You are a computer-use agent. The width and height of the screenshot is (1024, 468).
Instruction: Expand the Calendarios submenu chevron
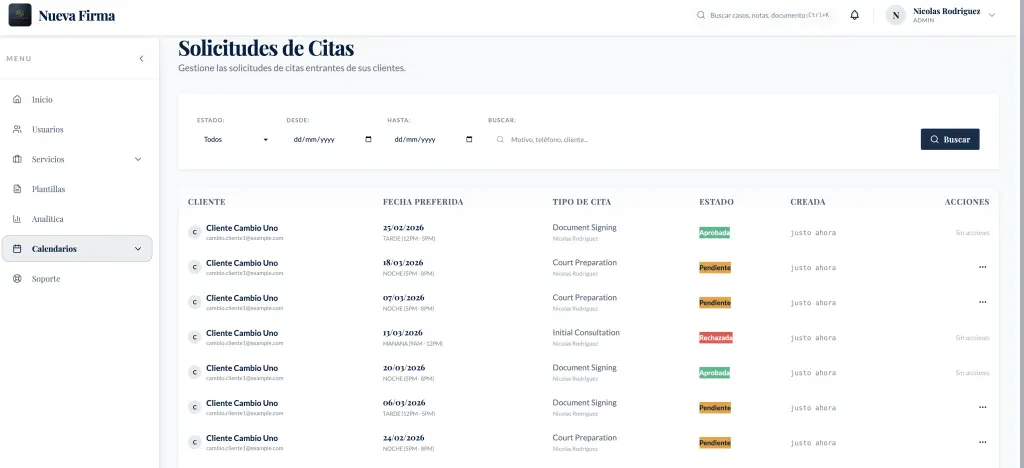coord(138,249)
